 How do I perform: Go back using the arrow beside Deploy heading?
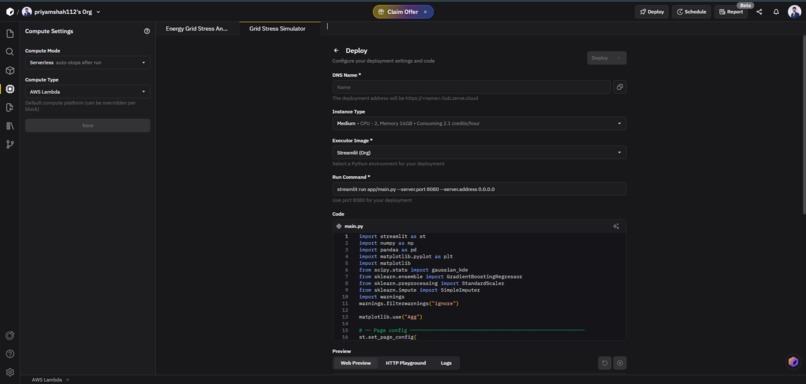(x=336, y=50)
